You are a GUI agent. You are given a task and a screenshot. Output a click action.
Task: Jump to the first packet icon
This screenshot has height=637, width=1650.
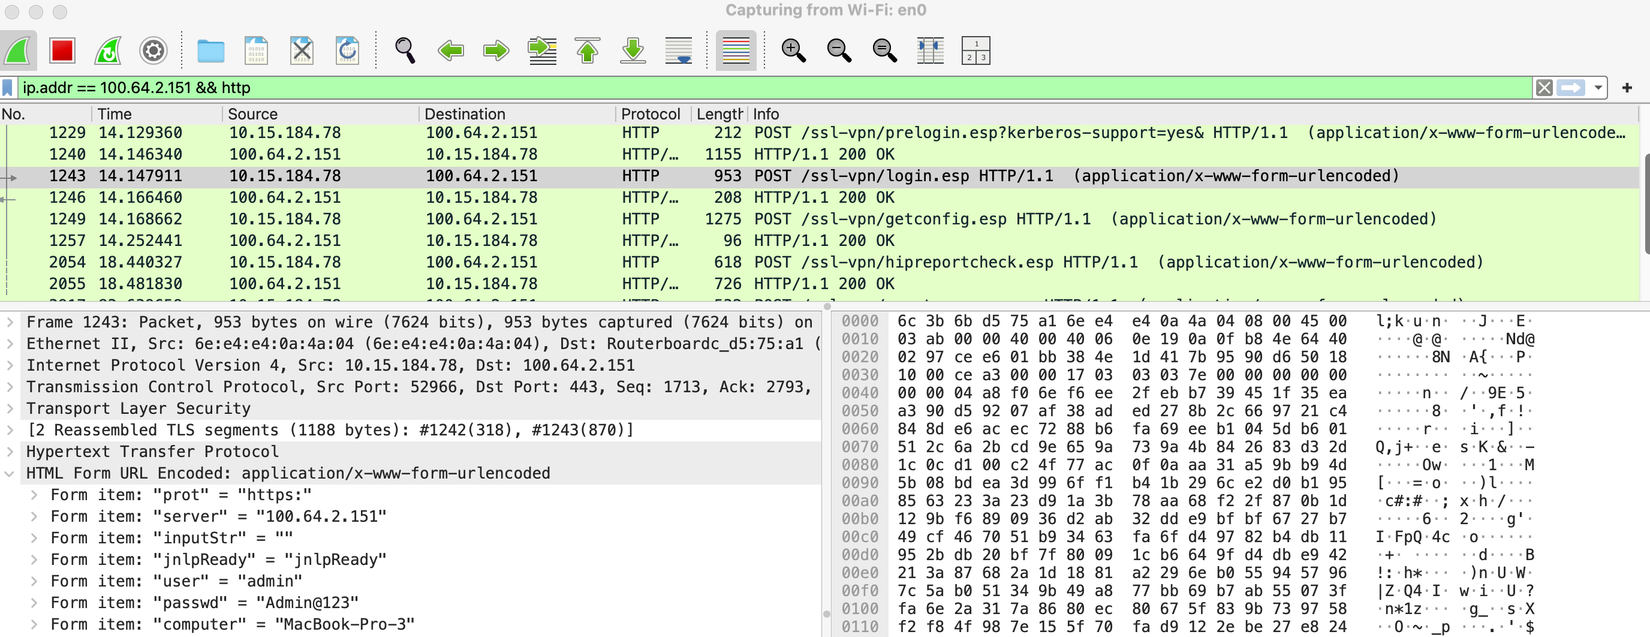coord(588,50)
